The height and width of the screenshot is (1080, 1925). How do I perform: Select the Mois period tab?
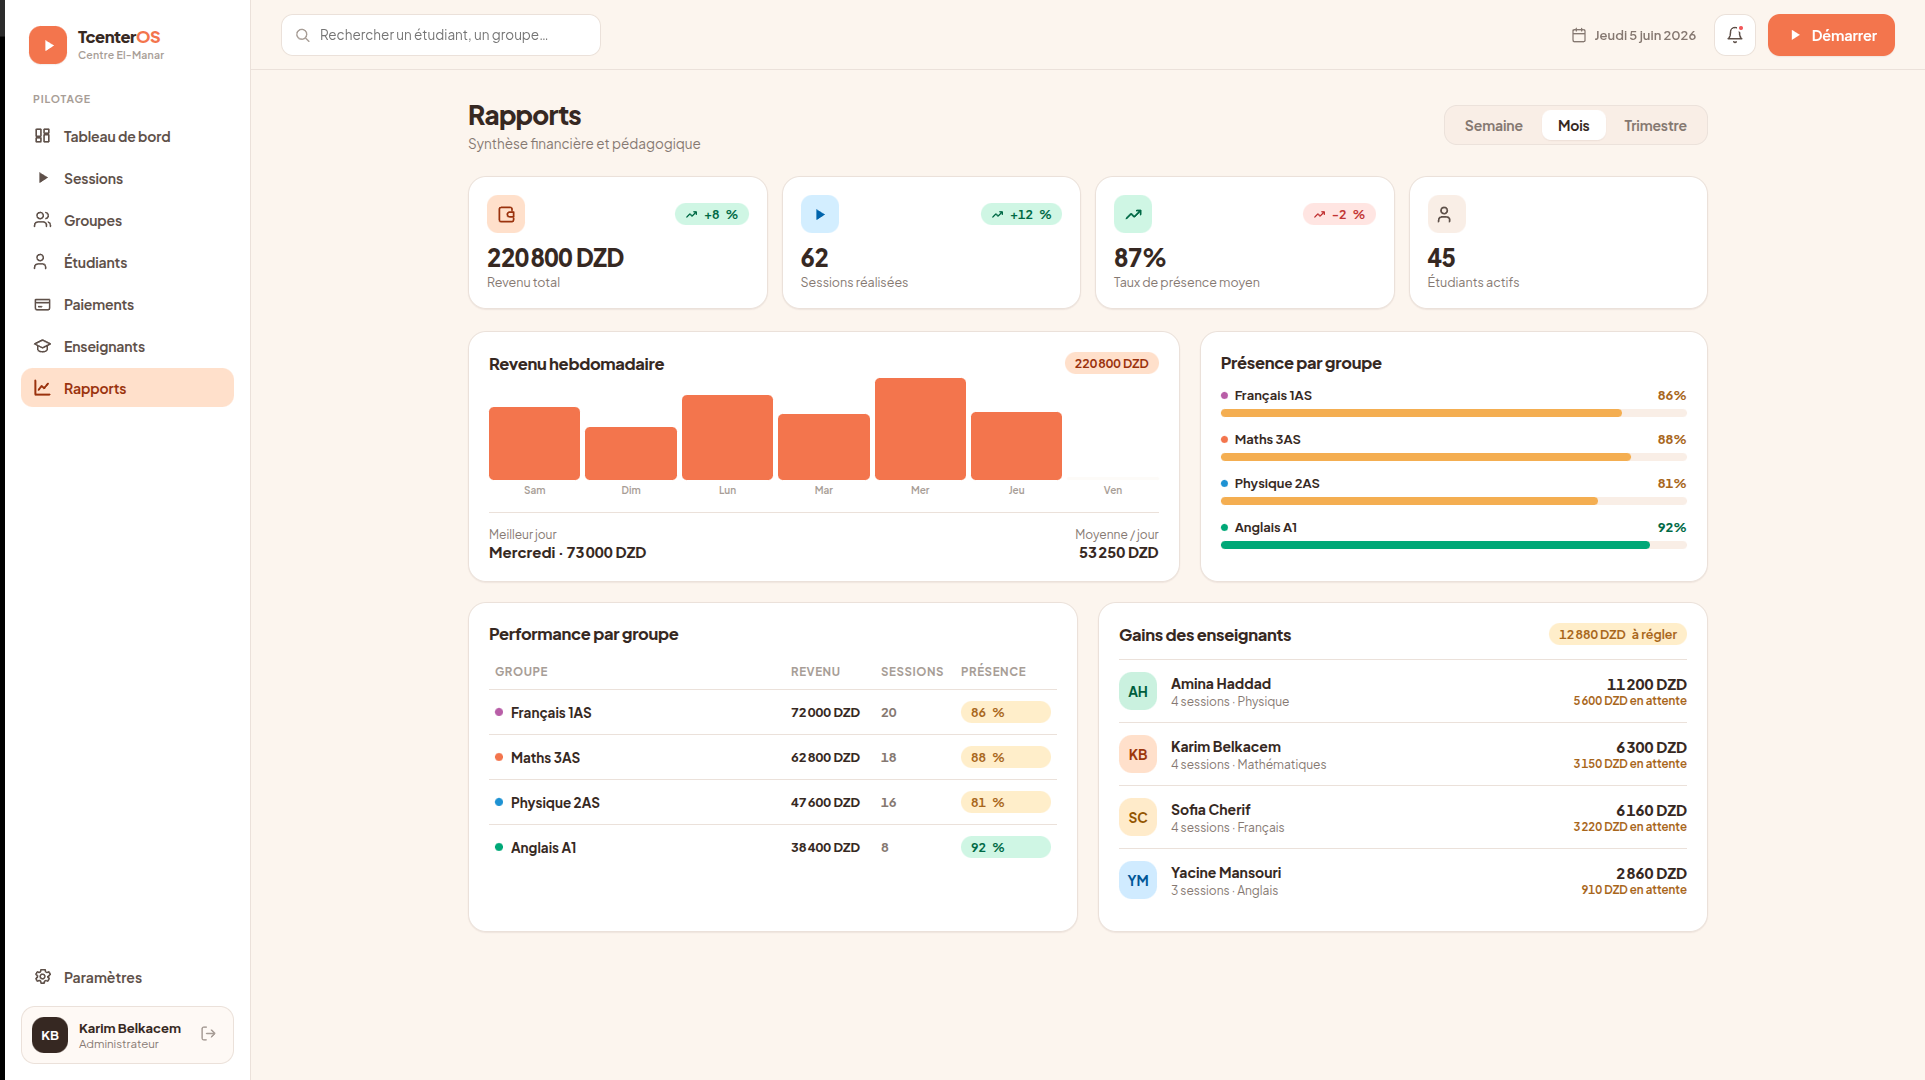1573,125
